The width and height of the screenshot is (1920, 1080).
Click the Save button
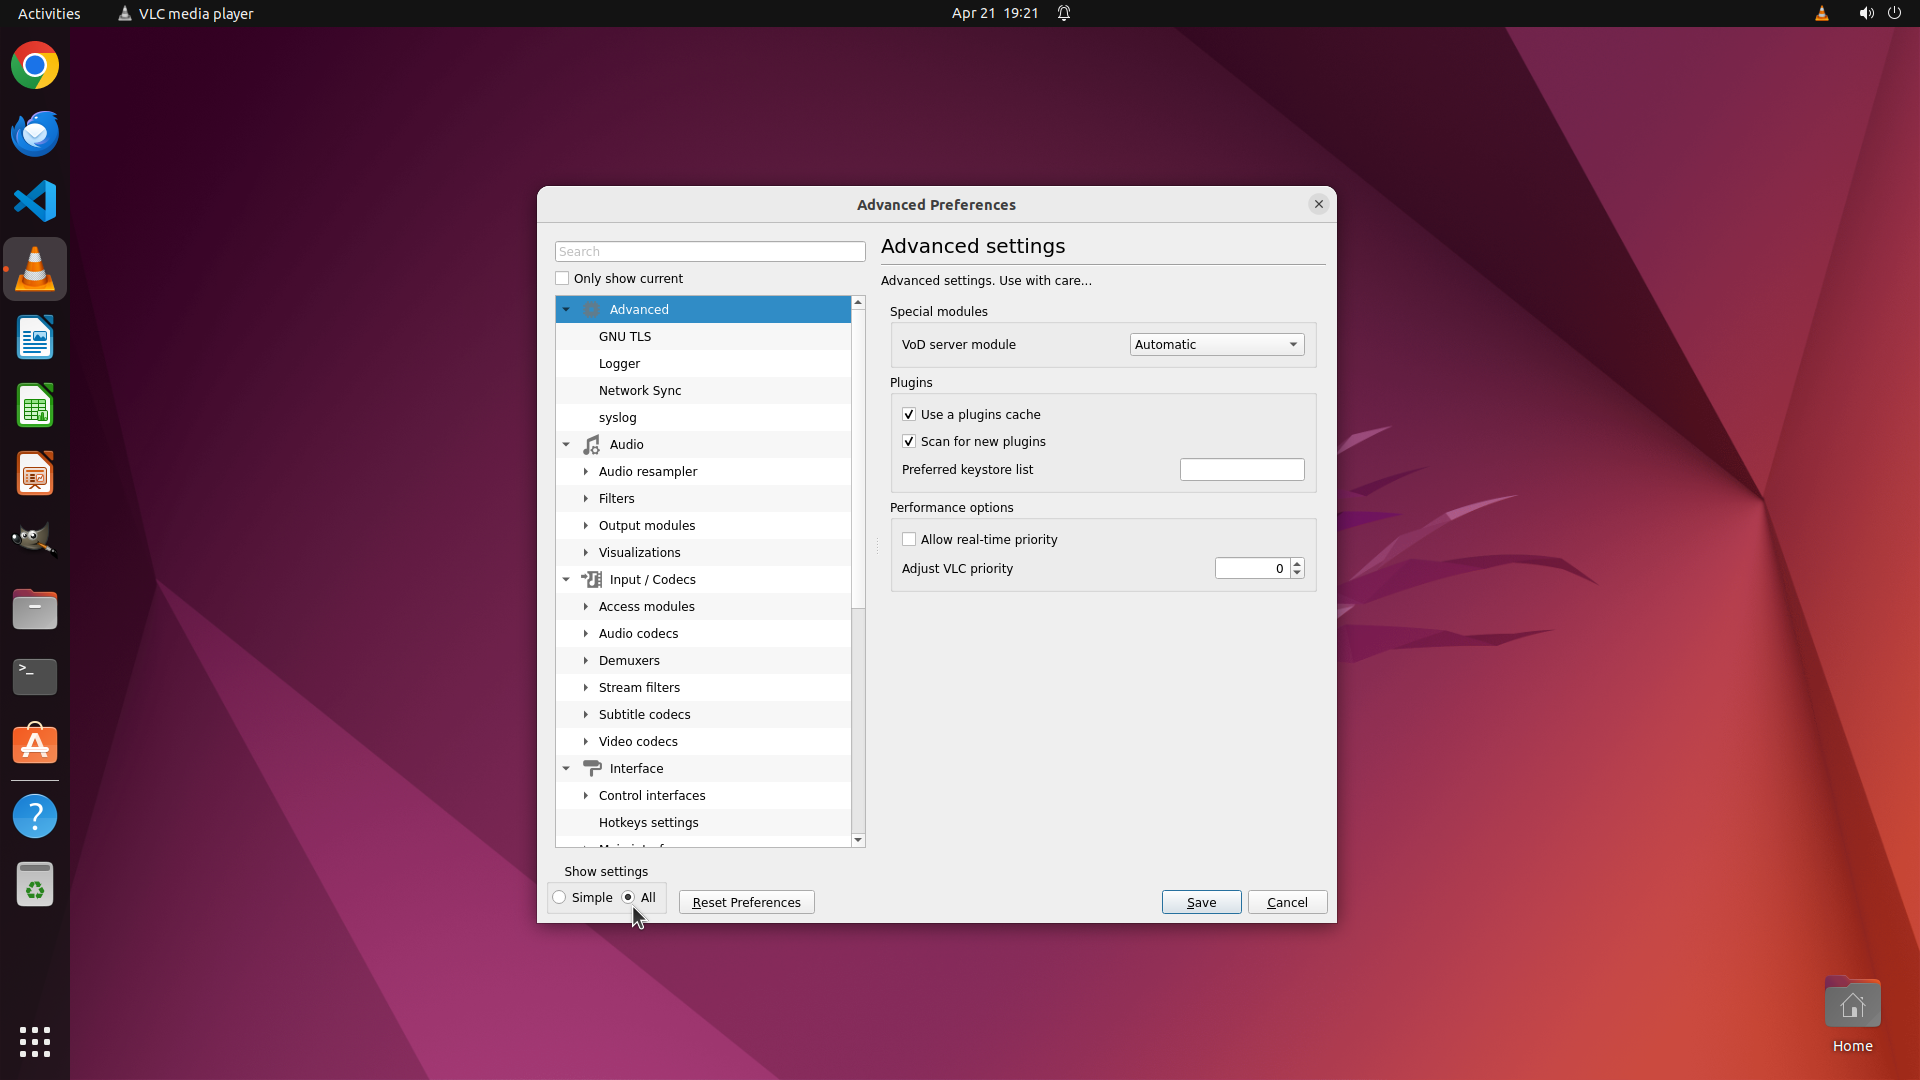click(x=1201, y=902)
